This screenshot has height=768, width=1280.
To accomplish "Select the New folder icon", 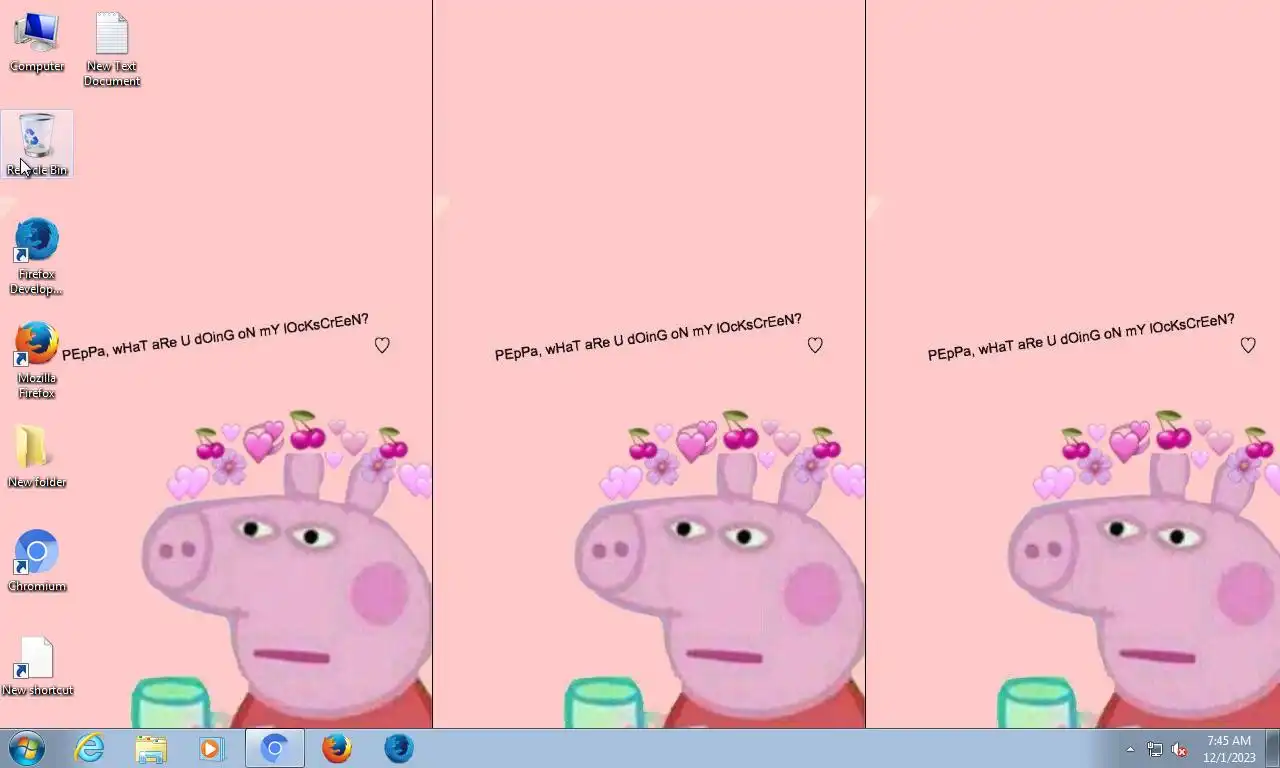I will click(37, 457).
